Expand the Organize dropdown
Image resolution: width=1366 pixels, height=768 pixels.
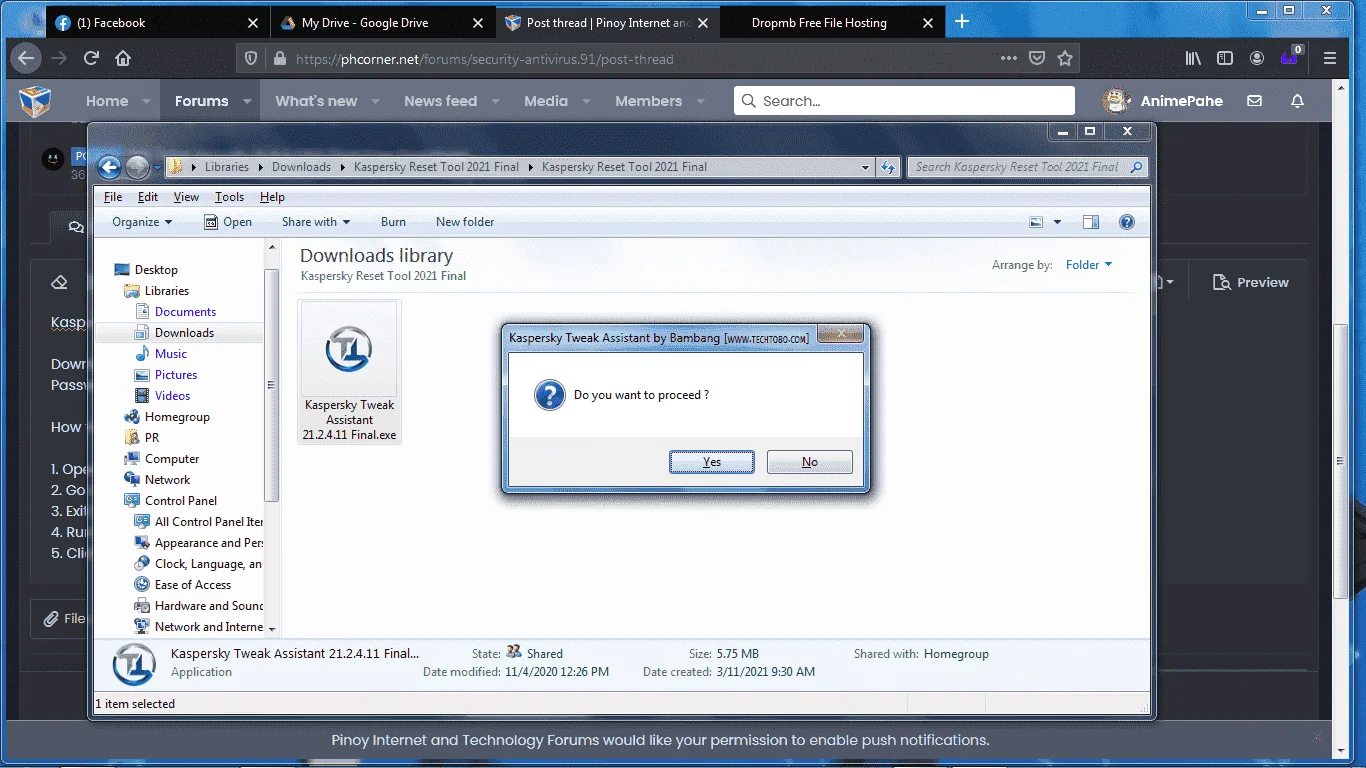click(142, 222)
